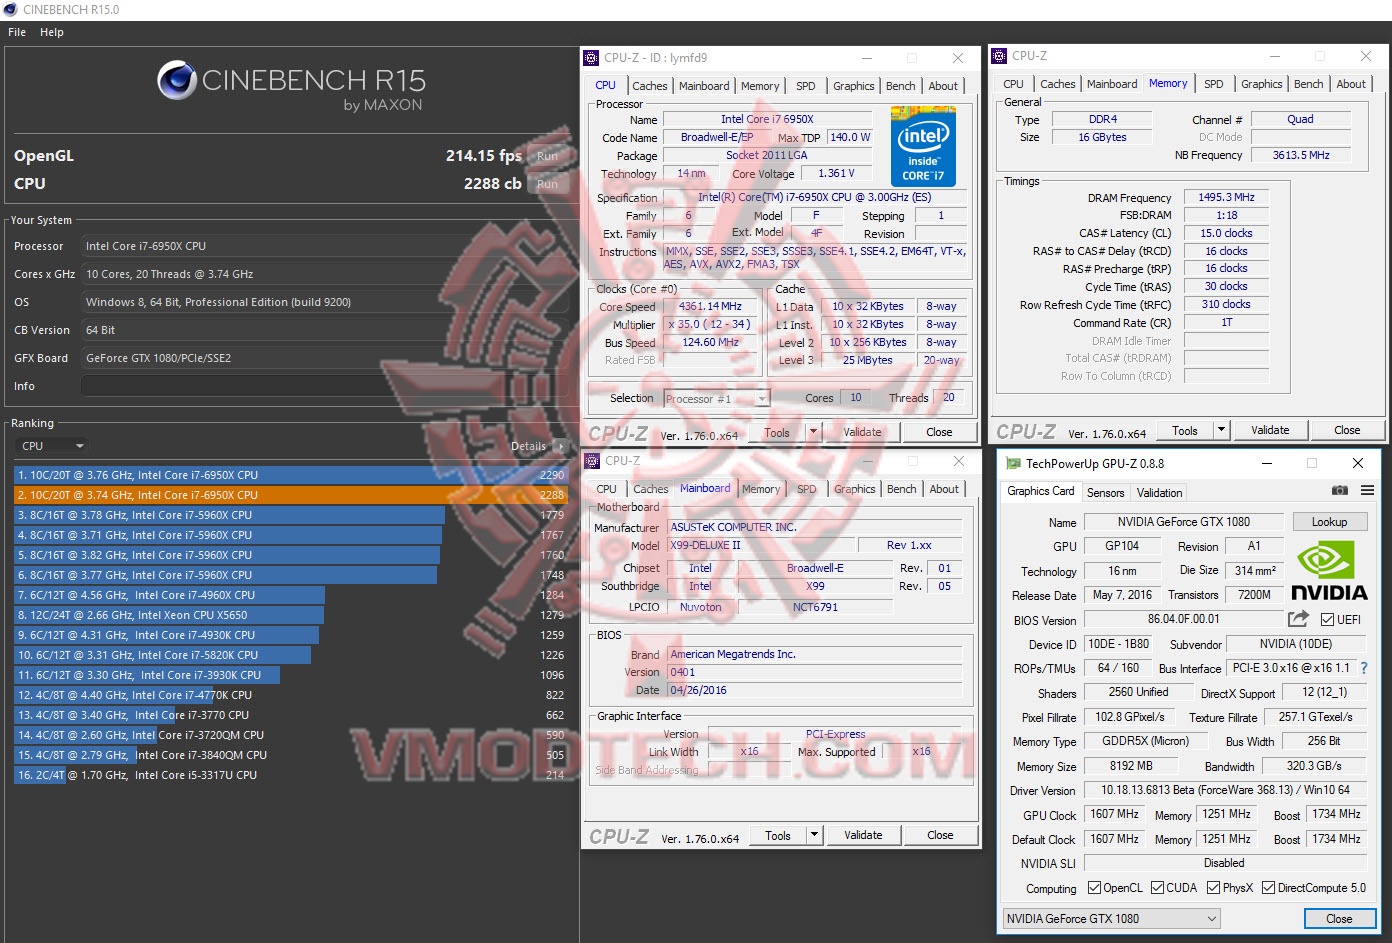Click the NB Frequency value 3613.5 MHz
This screenshot has height=943, width=1392.
tap(1301, 155)
